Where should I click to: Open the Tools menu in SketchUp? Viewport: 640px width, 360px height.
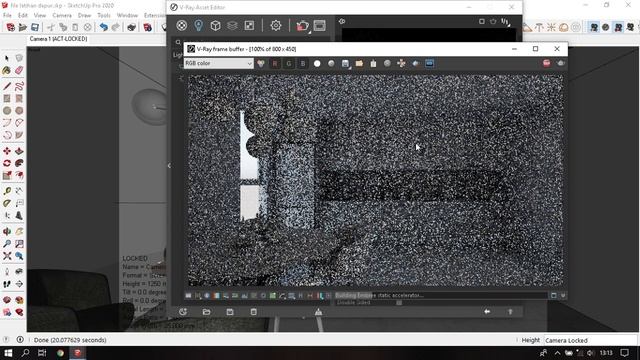tap(104, 16)
